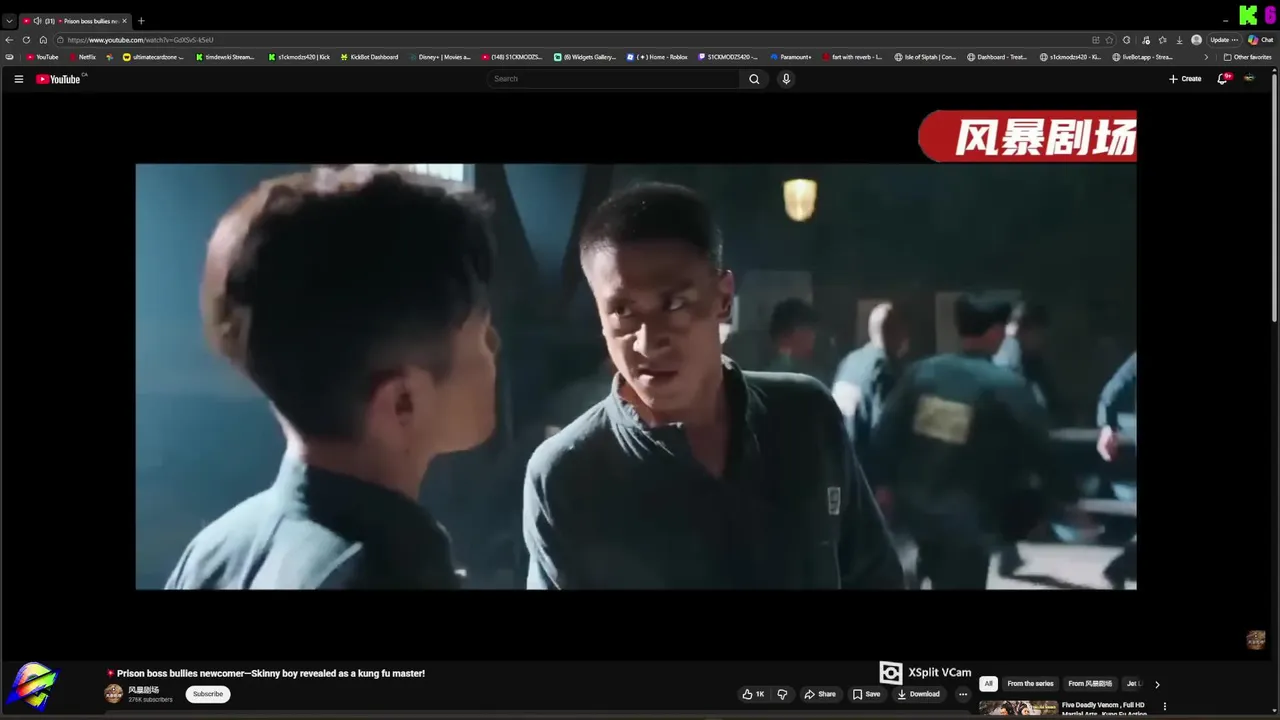The image size is (1280, 720).
Task: Open Netflix bookmark
Action: [x=82, y=57]
